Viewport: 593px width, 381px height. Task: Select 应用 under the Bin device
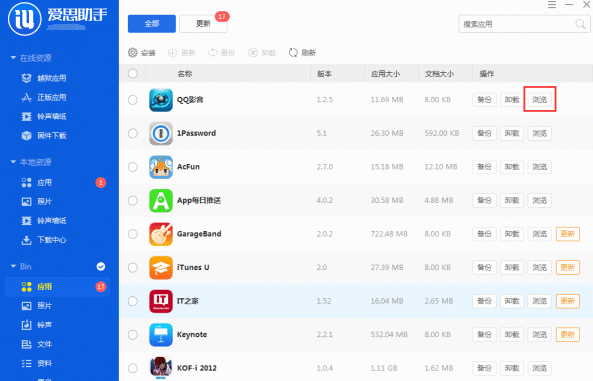click(57, 286)
